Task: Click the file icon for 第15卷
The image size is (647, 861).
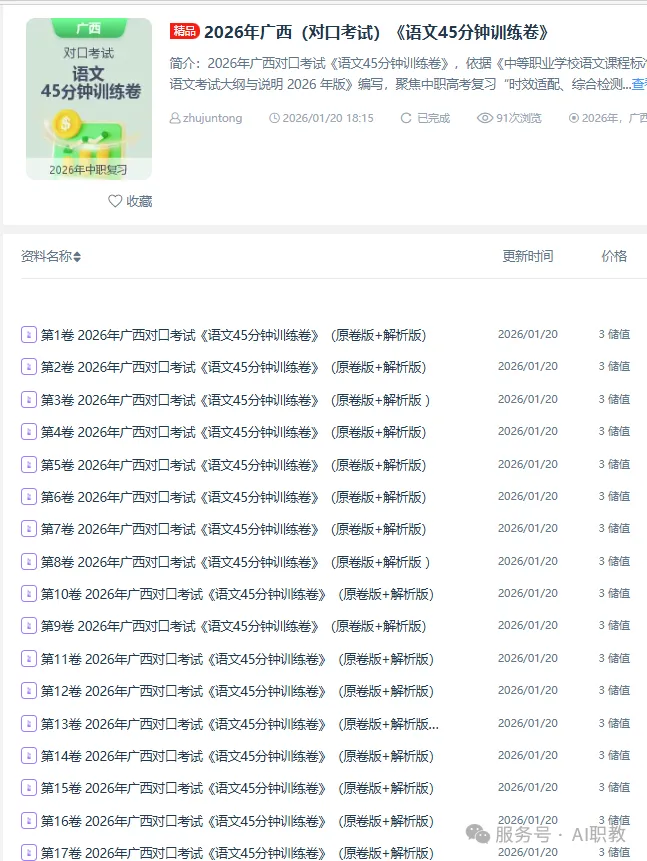Action: 29,787
